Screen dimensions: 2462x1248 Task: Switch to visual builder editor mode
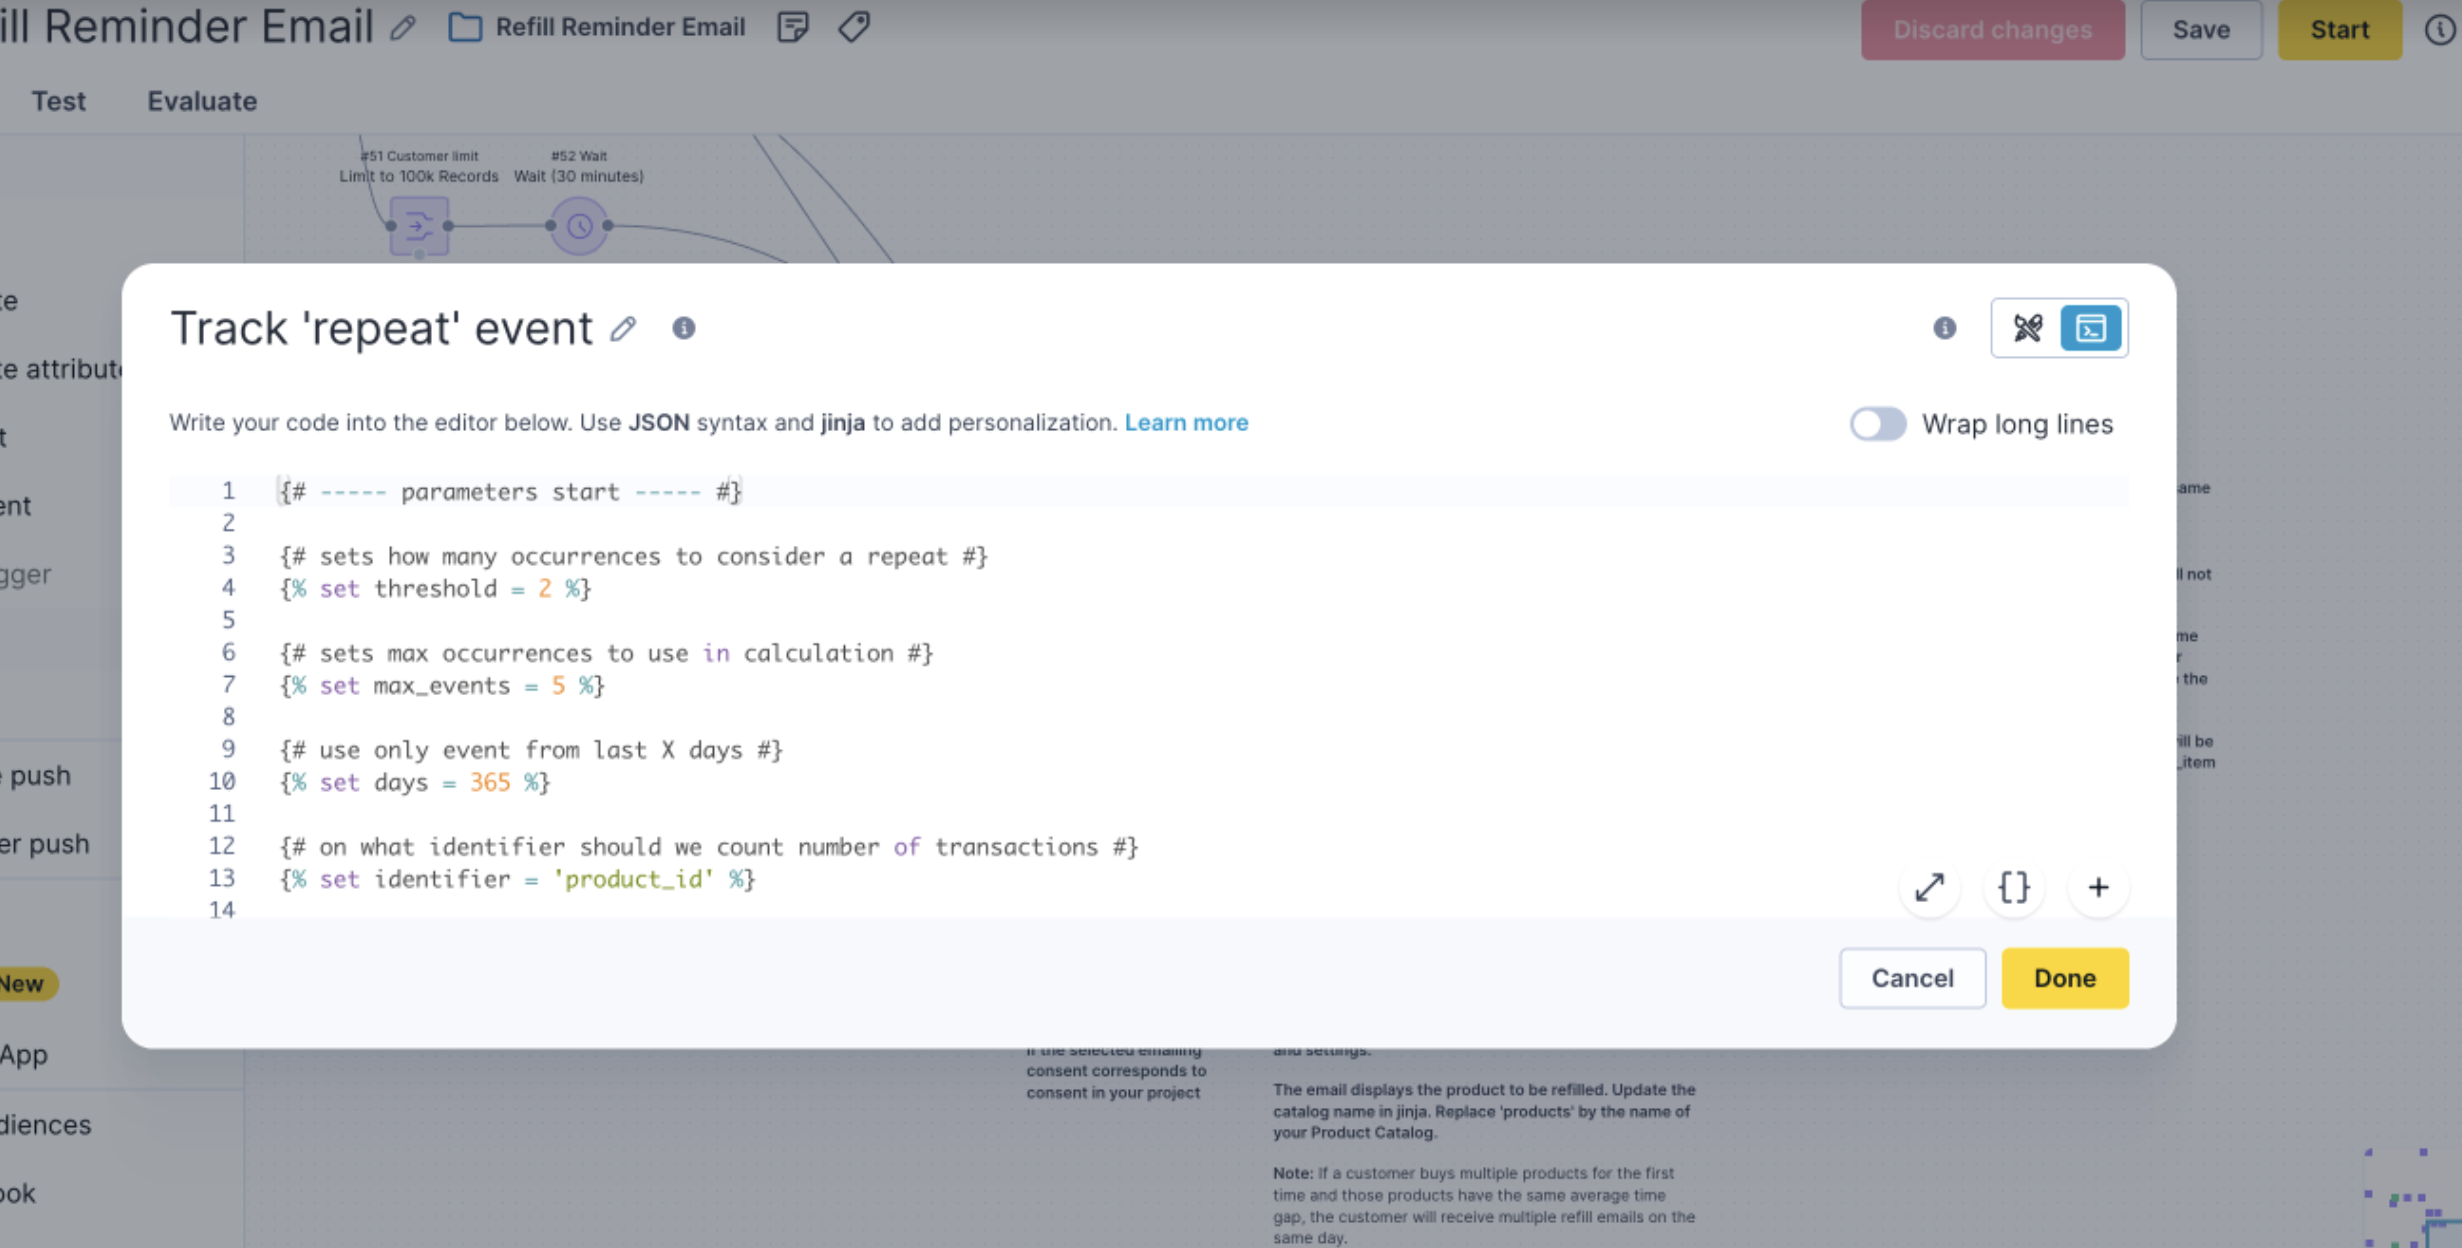coord(2027,328)
